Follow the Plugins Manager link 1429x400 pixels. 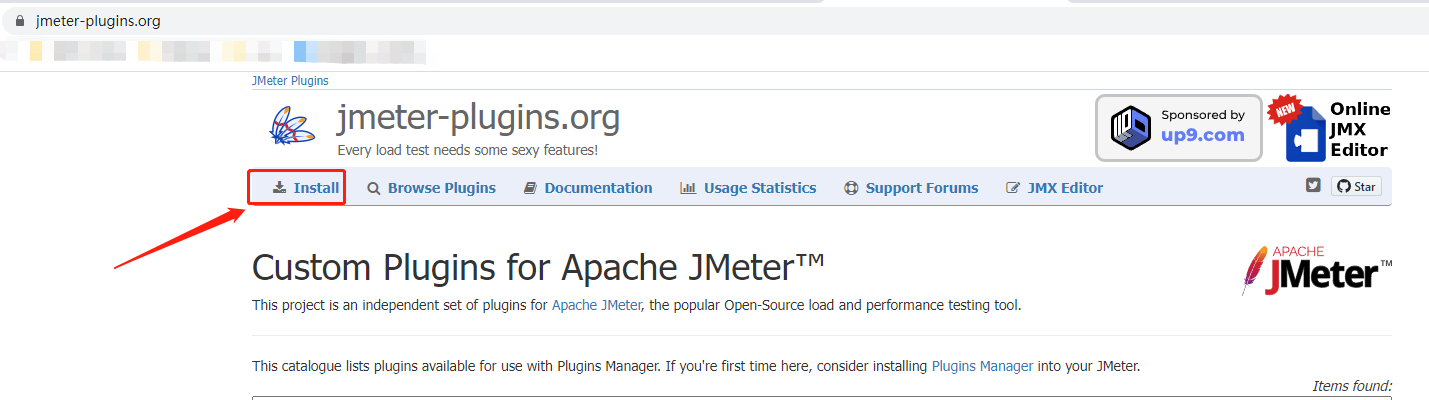(x=982, y=366)
